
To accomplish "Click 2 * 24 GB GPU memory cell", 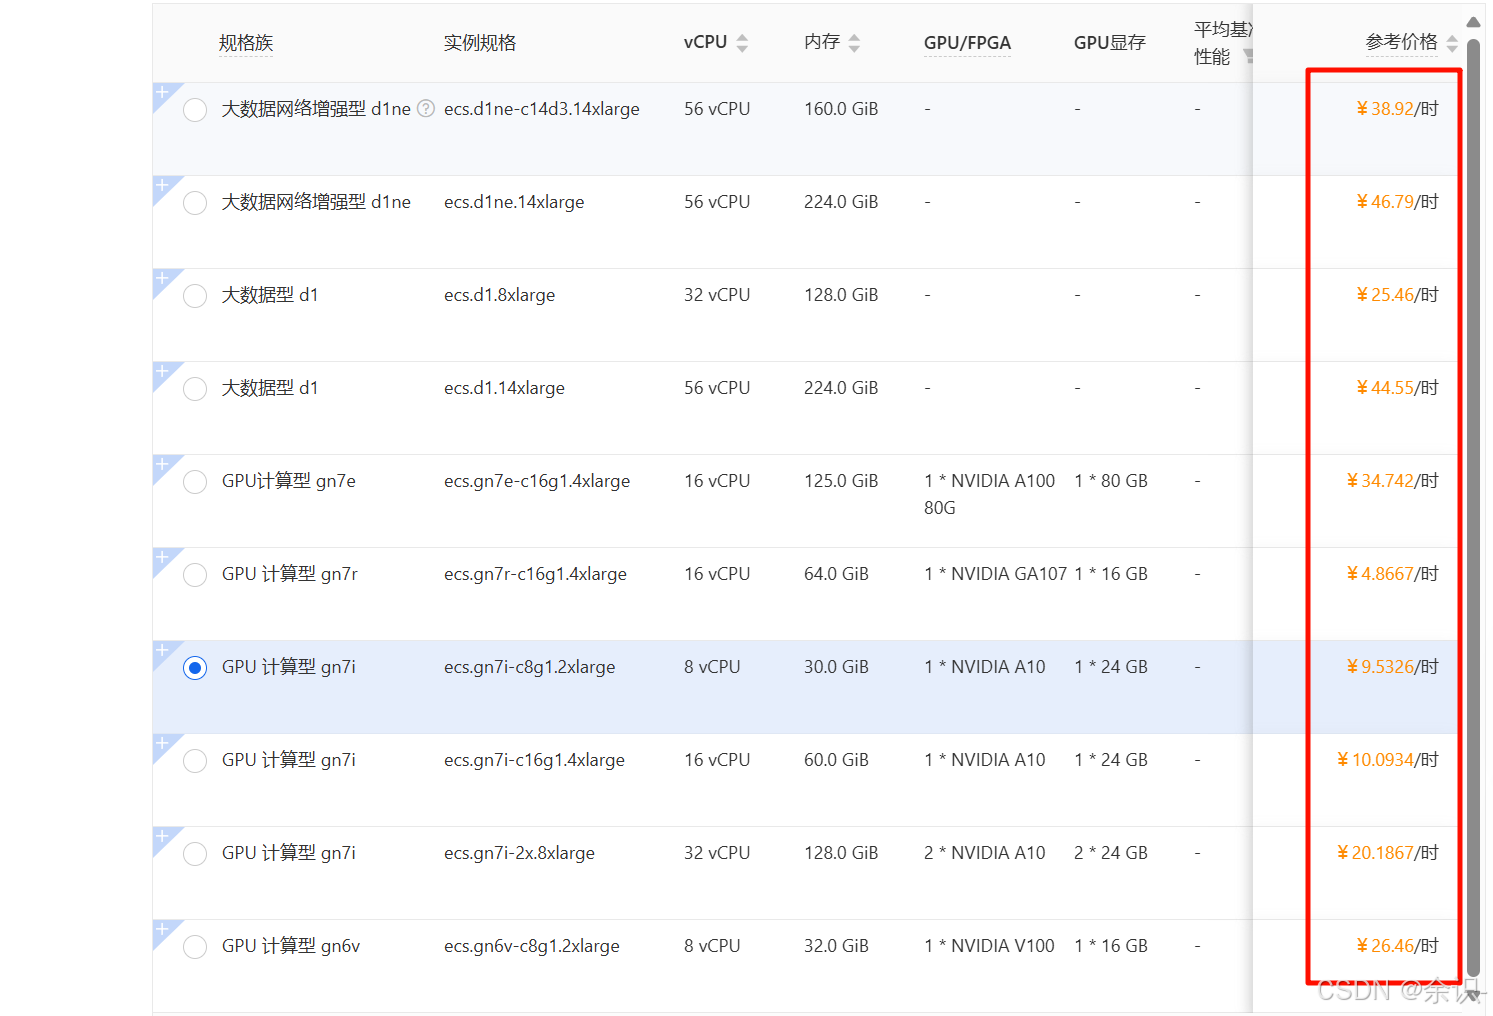I will coord(1111,853).
